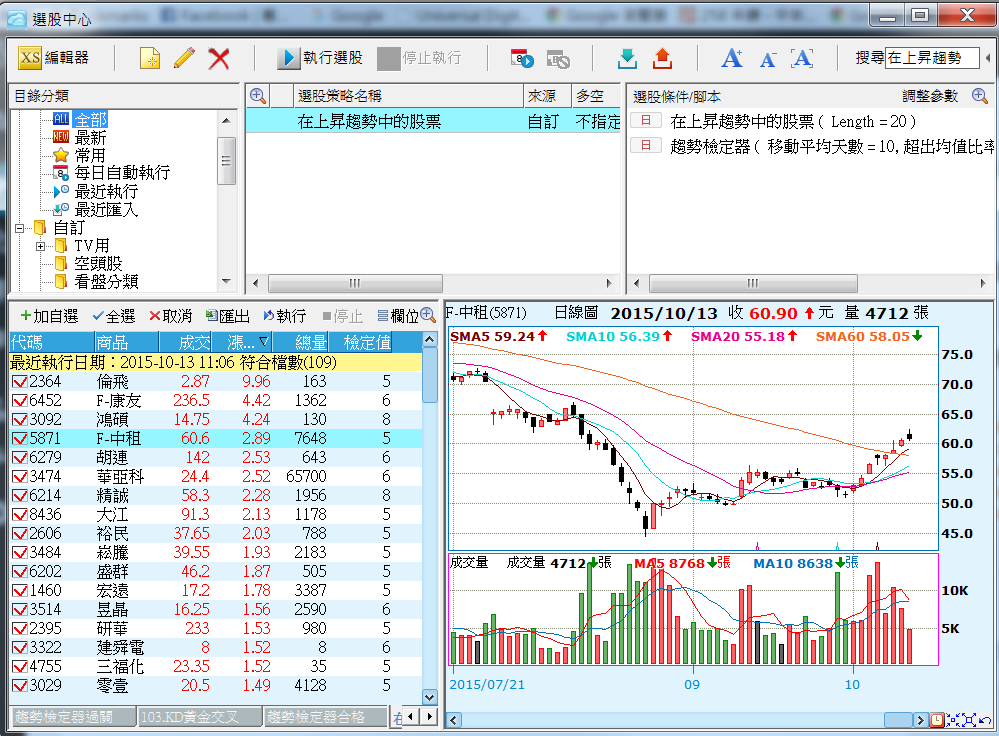Run the screener with 執行選股 button

coord(321,58)
